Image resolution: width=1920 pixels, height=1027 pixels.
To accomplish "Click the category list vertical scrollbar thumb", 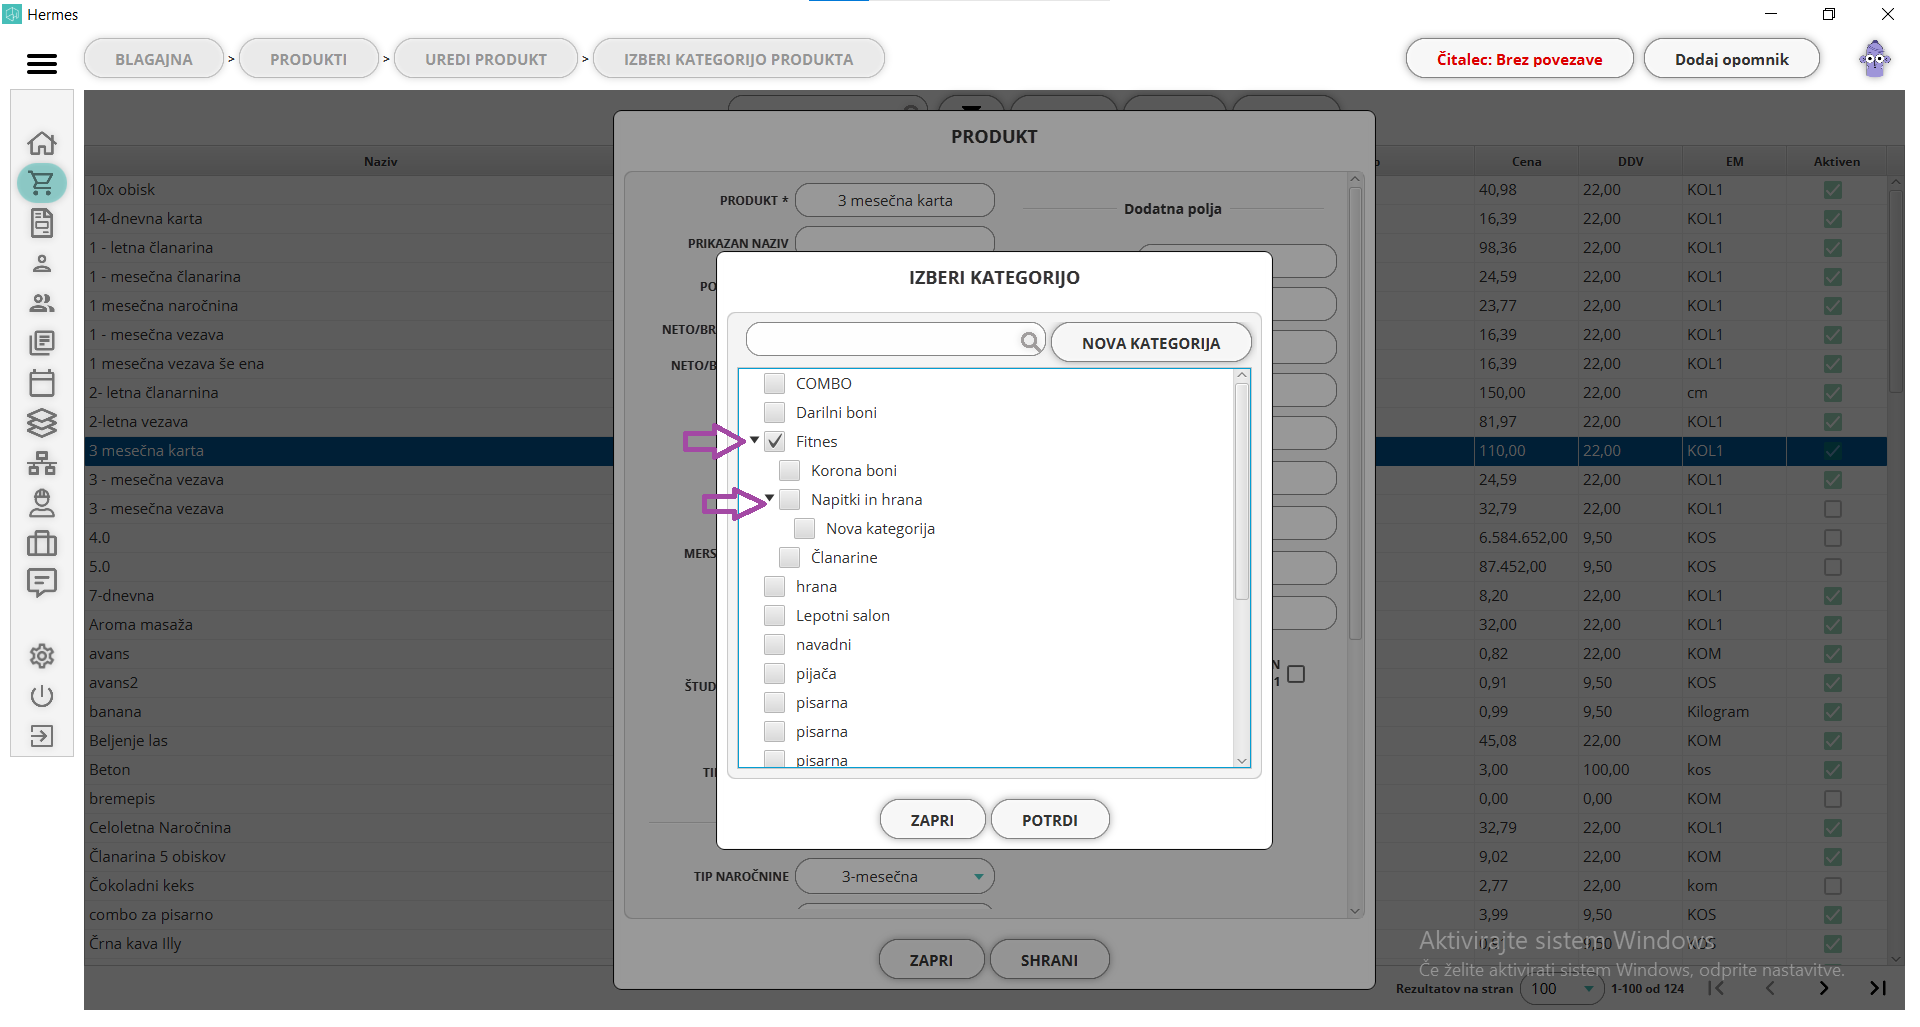I will coord(1242,492).
